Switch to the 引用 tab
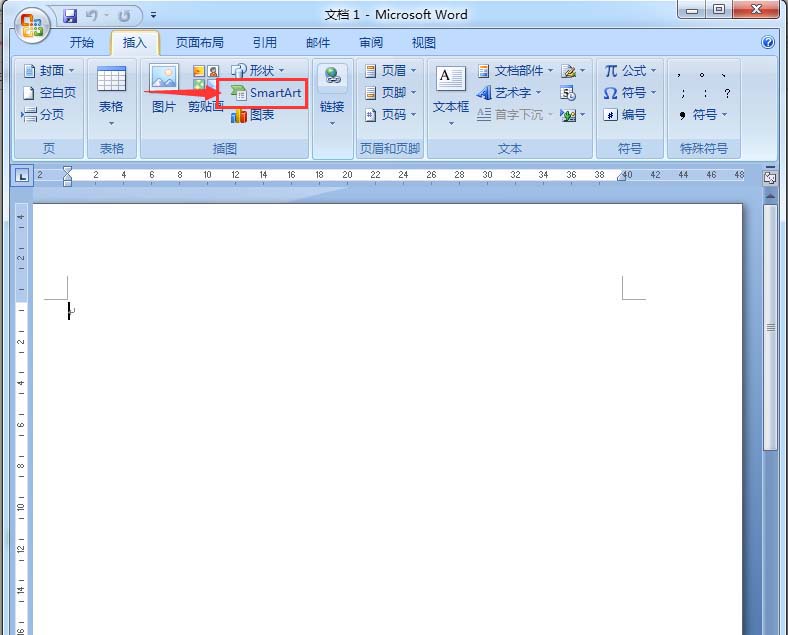The width and height of the screenshot is (788, 635). coord(264,43)
